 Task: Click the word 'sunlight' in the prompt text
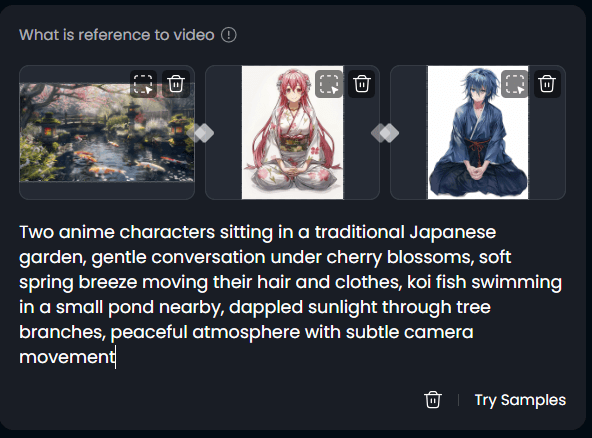[342, 307]
